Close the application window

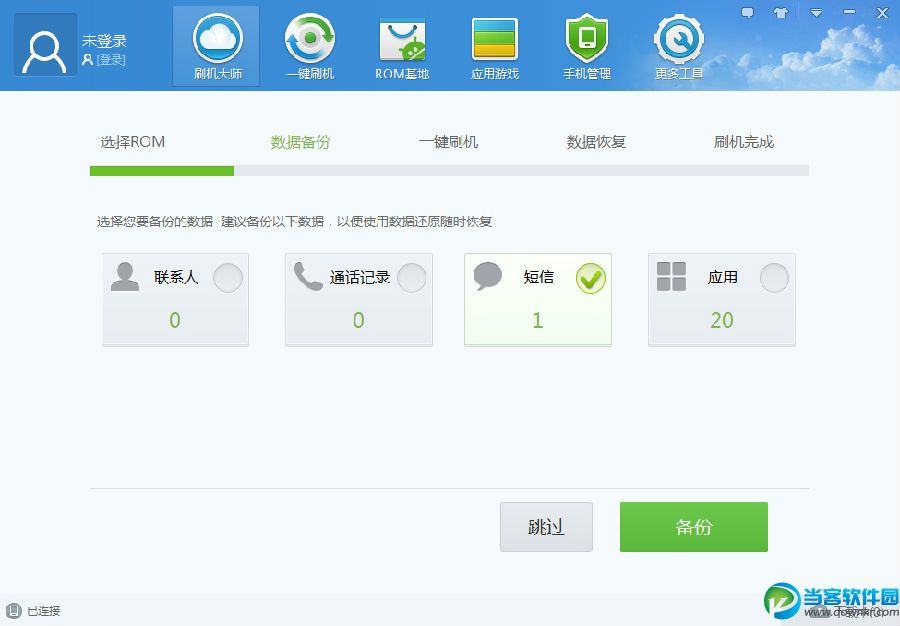point(883,13)
